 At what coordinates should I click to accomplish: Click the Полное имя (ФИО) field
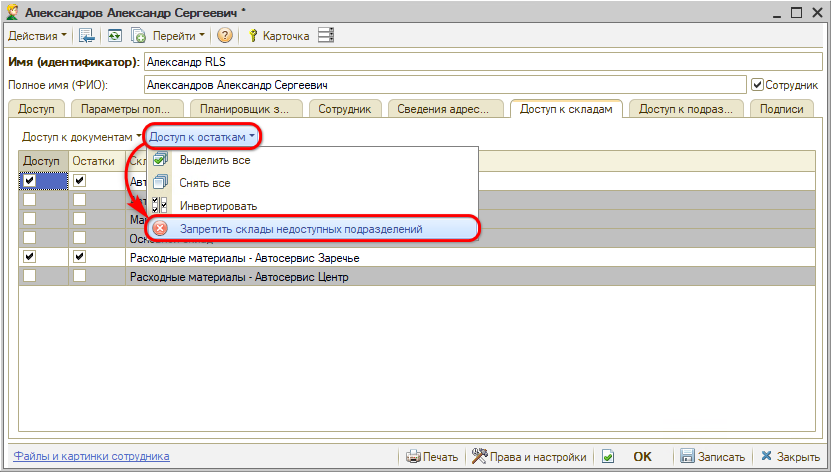[445, 85]
